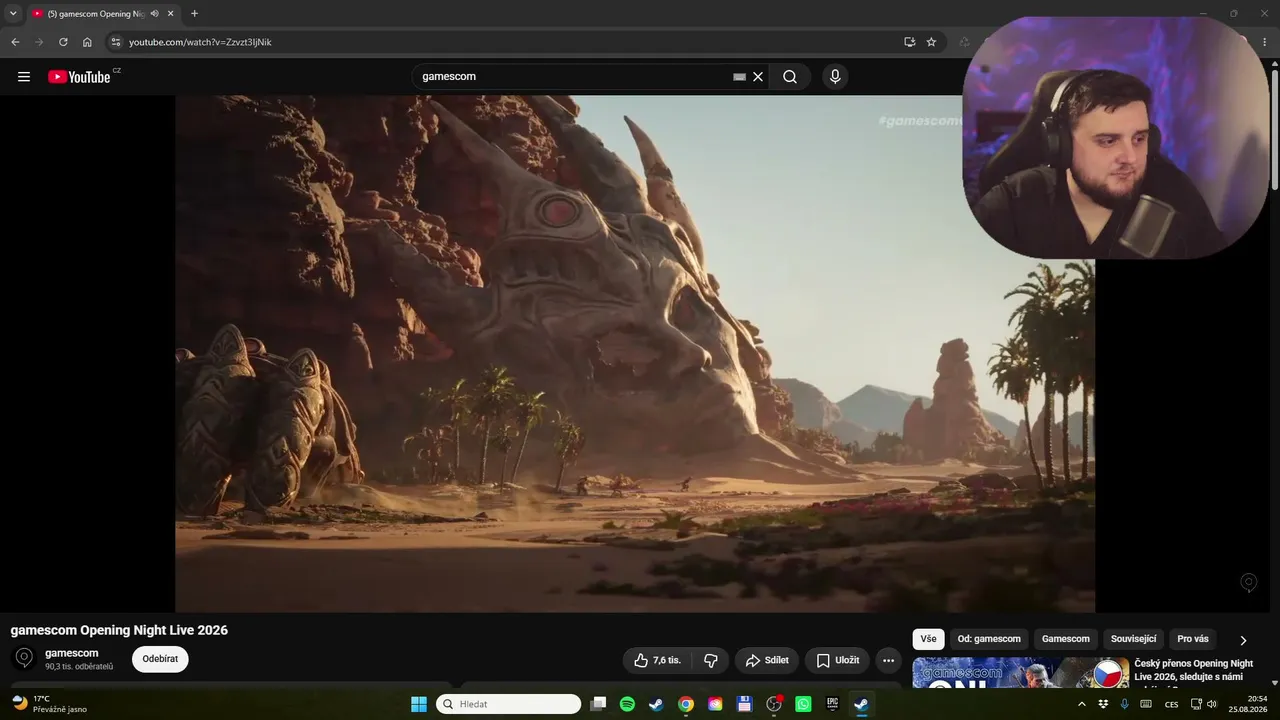Click the taskbar Hledat search box
This screenshot has width=1280, height=720.
(x=508, y=704)
